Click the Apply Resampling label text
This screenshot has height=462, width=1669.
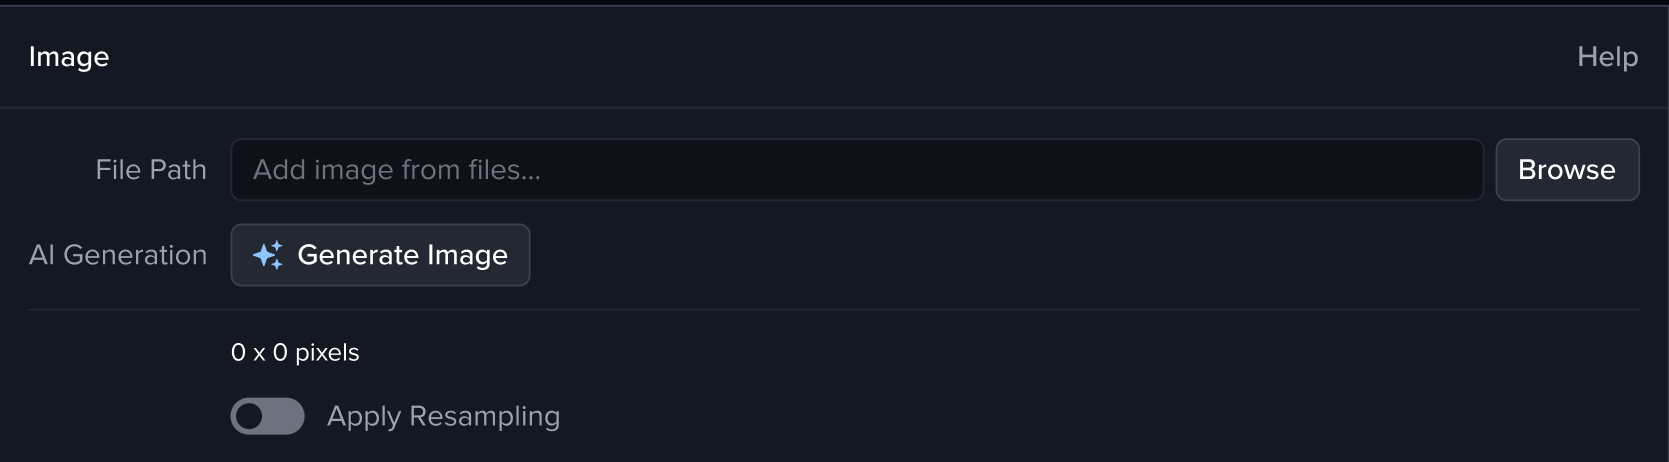point(443,416)
